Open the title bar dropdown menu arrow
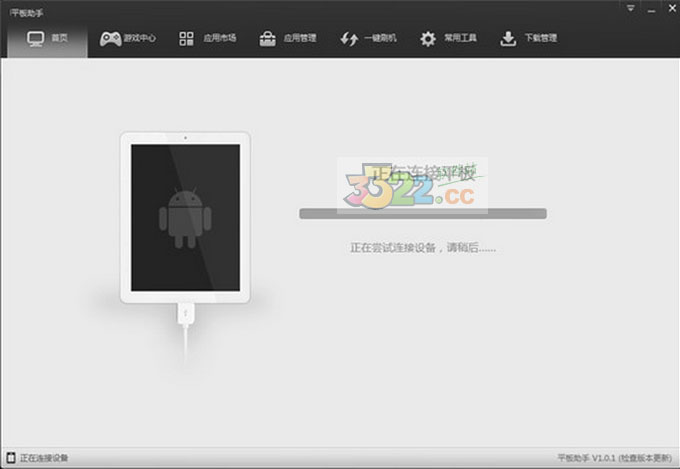 pos(631,8)
